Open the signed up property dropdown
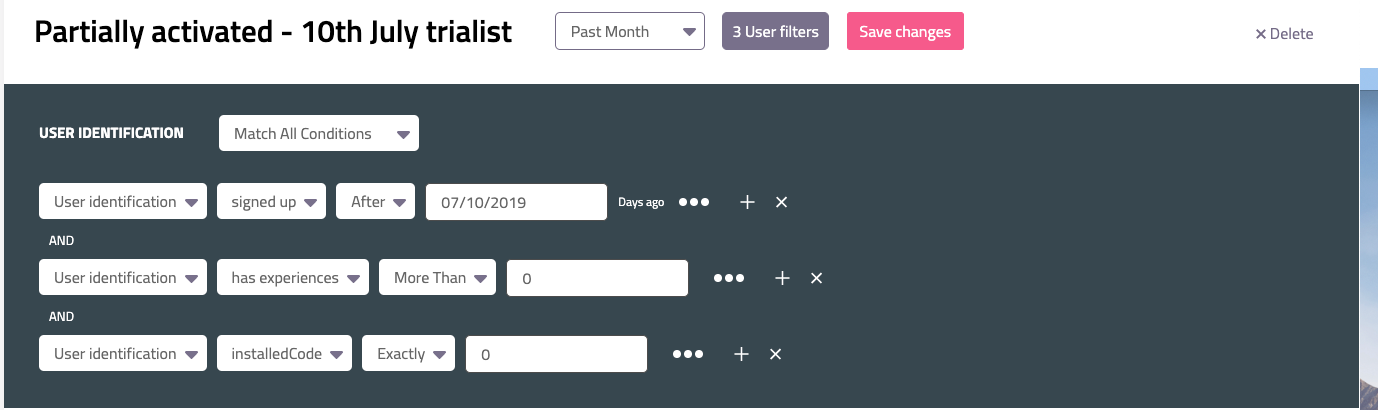 coord(272,202)
